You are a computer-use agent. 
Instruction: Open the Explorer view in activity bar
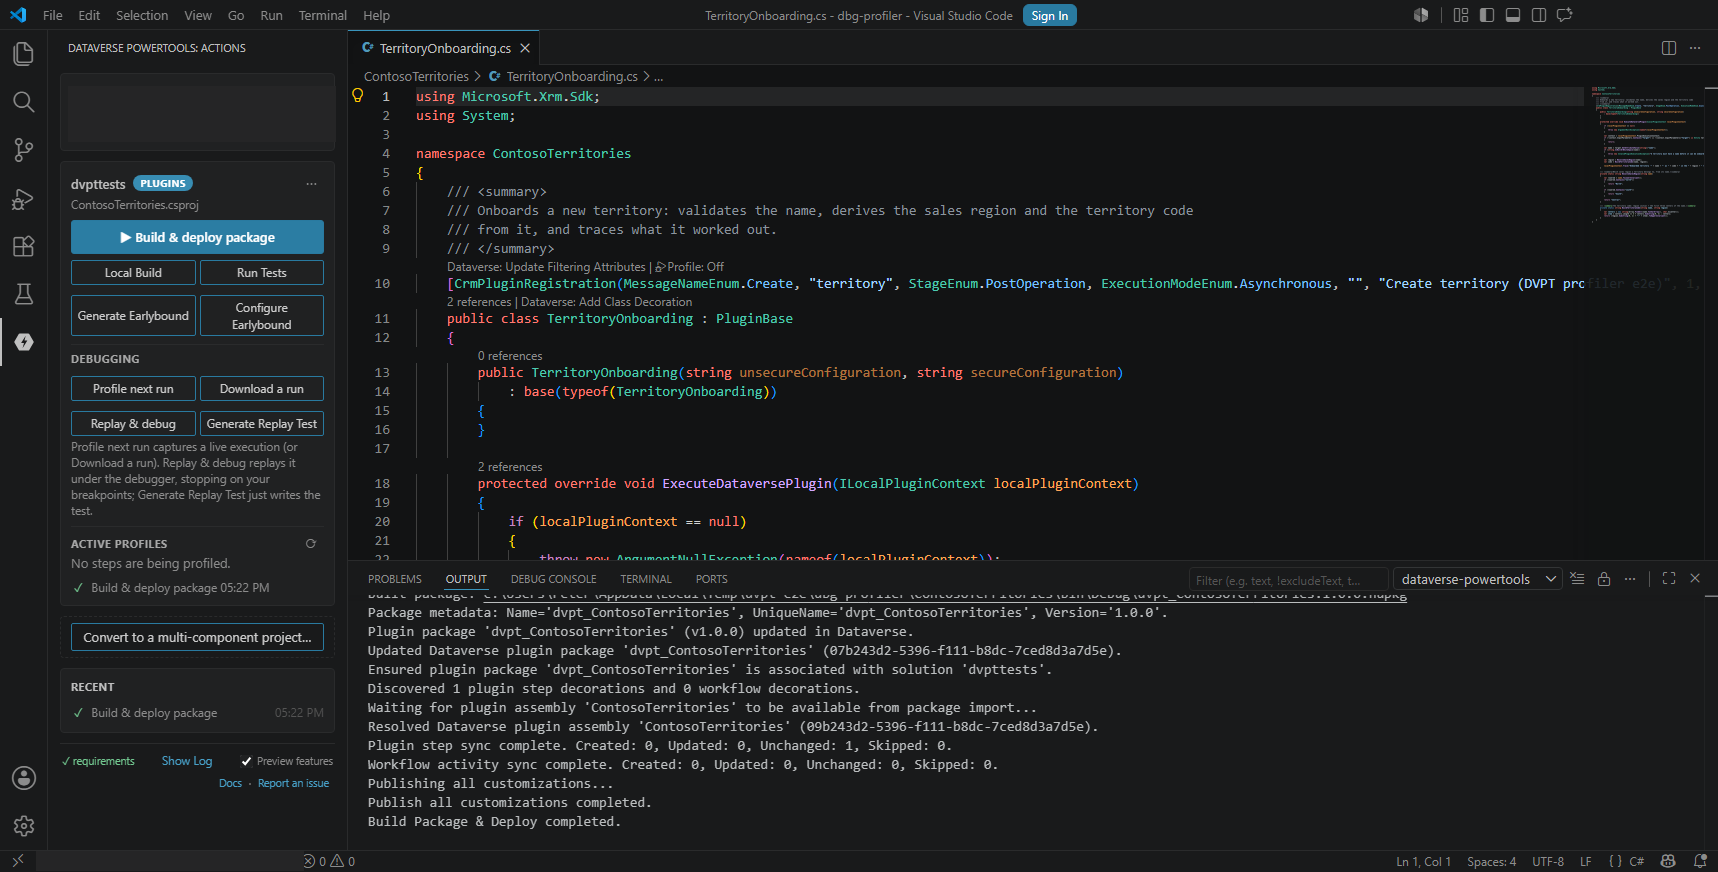23,53
